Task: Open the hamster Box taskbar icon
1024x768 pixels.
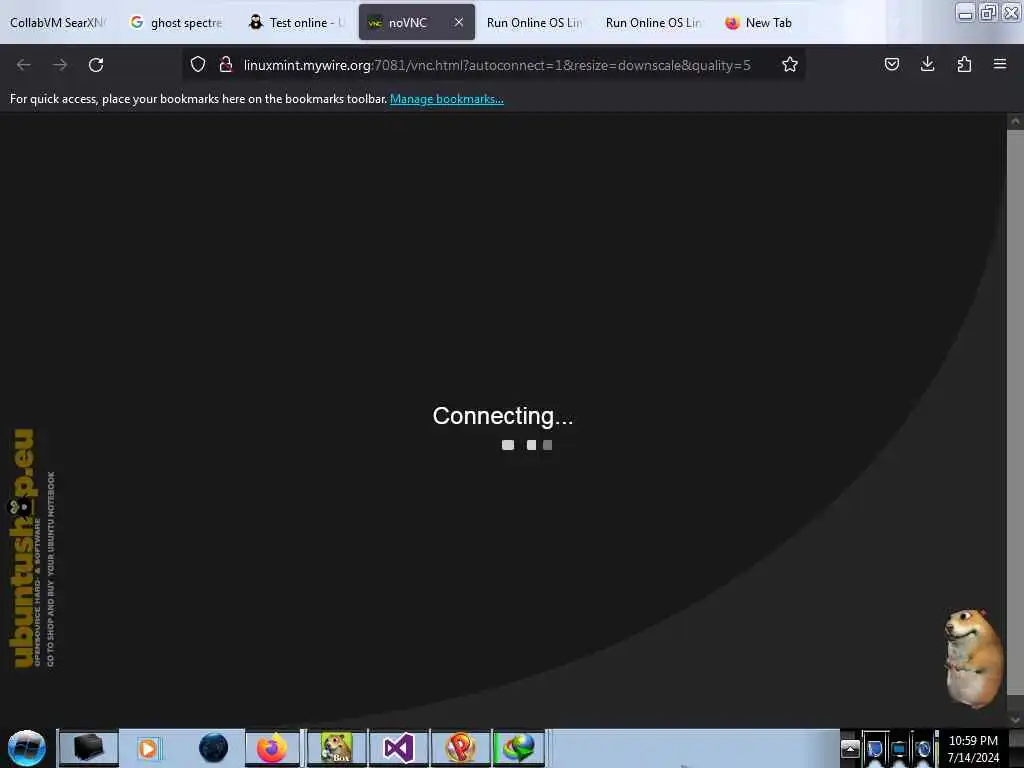Action: point(337,748)
